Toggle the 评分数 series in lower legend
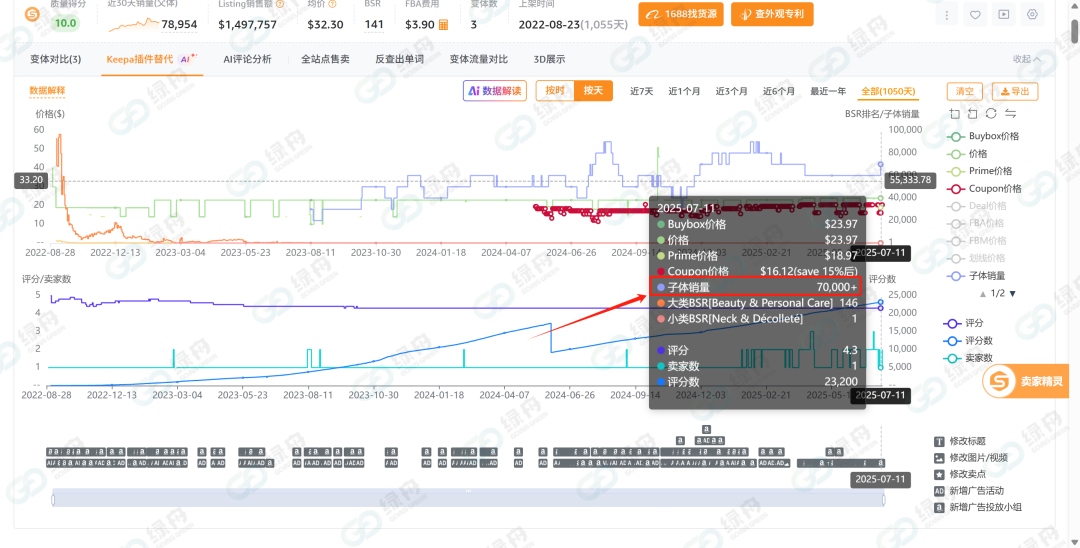Viewport: 1080px width, 548px height. pos(968,341)
